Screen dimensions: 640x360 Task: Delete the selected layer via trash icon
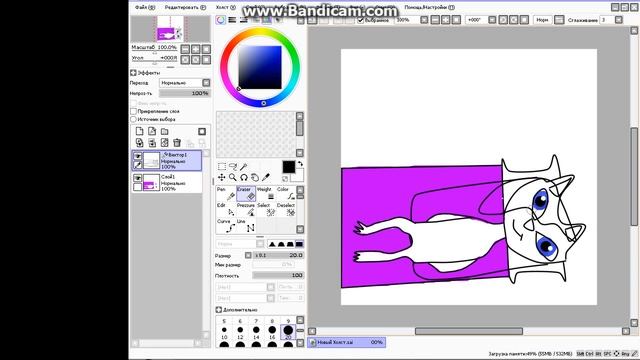pos(177,142)
